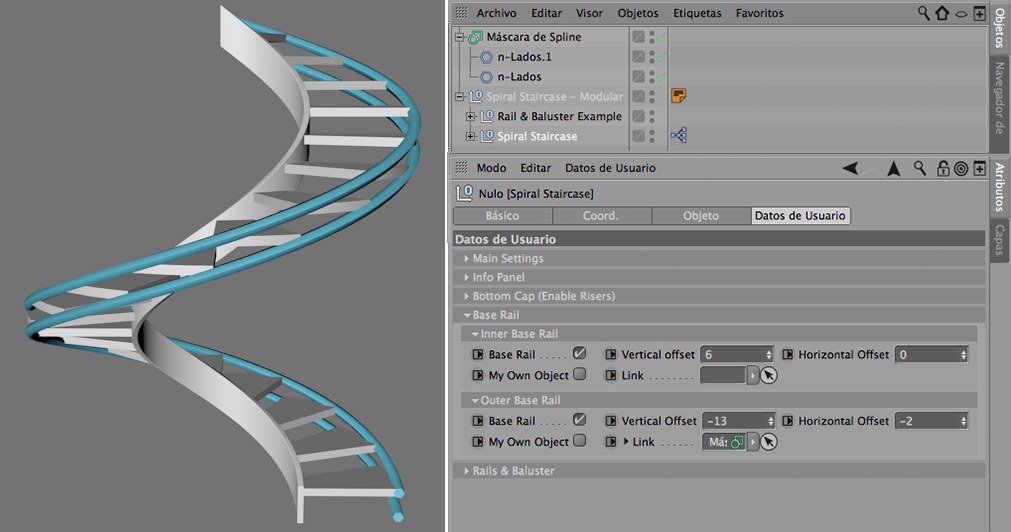
Task: Switch to the Coord. tab
Action: [601, 215]
